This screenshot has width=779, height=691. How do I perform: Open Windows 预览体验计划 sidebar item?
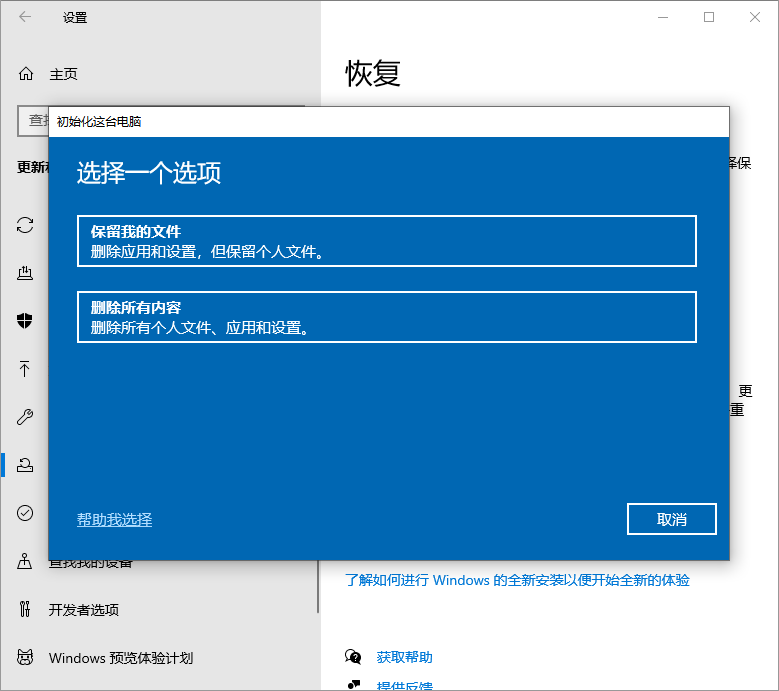tap(121, 658)
